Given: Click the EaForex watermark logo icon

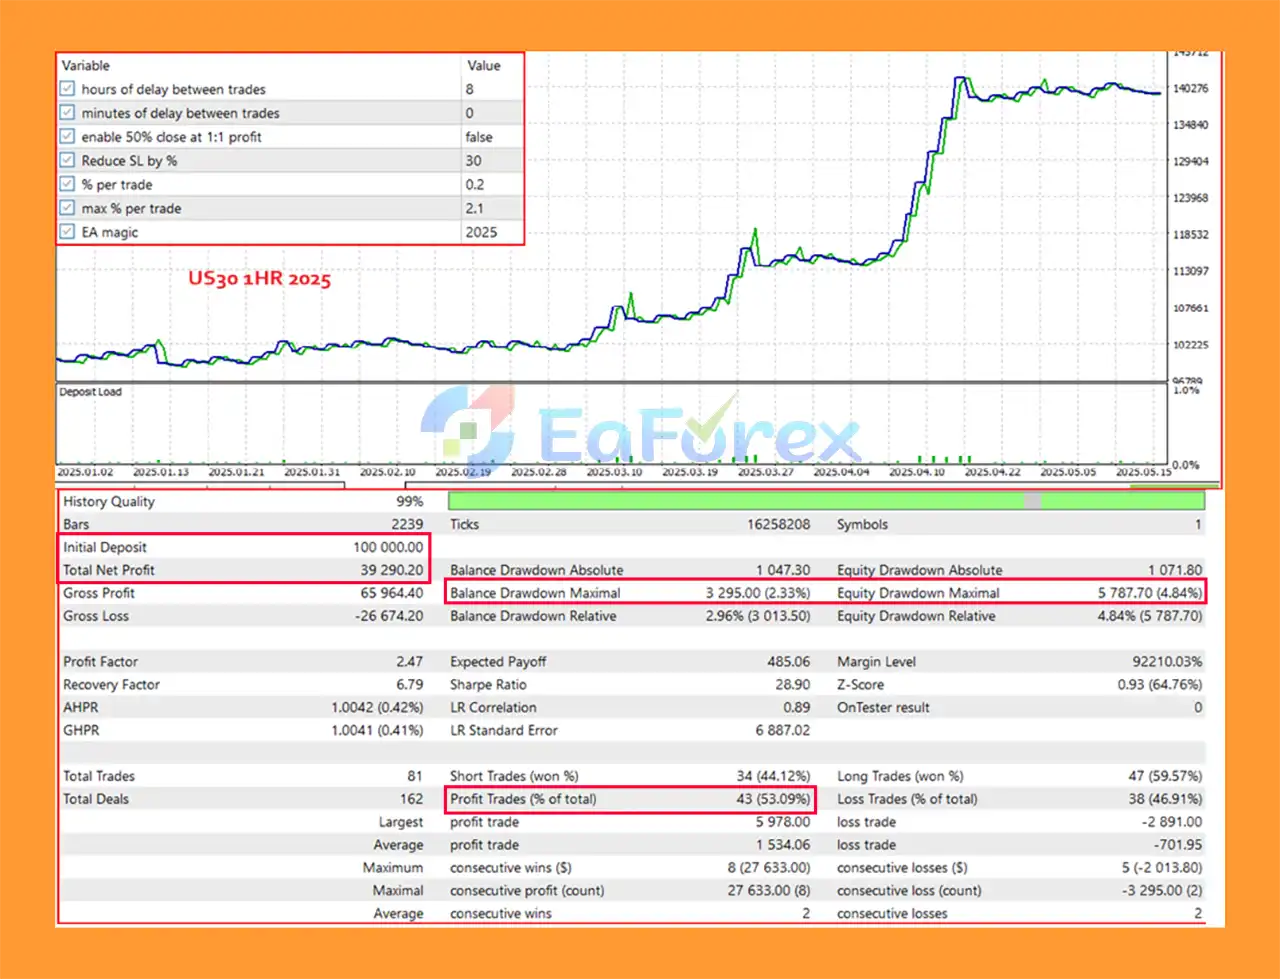Looking at the screenshot, I should coord(468,432).
